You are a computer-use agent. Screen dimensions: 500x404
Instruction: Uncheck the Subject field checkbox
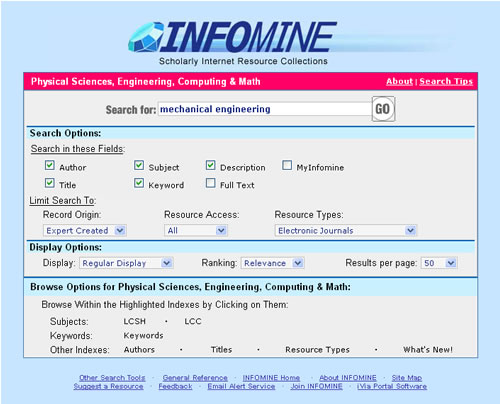coord(139,165)
